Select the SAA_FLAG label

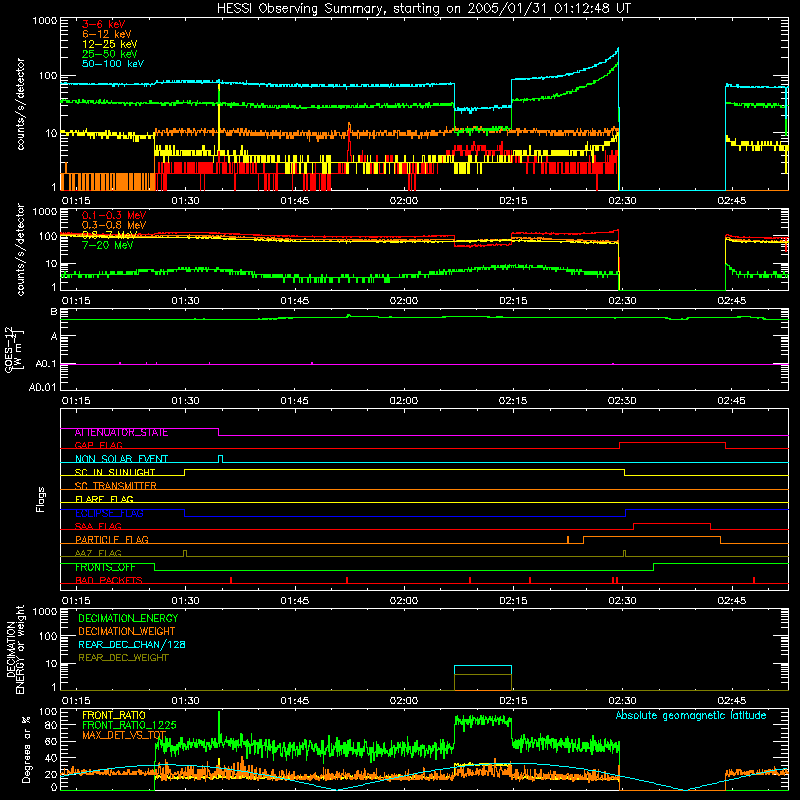98,527
